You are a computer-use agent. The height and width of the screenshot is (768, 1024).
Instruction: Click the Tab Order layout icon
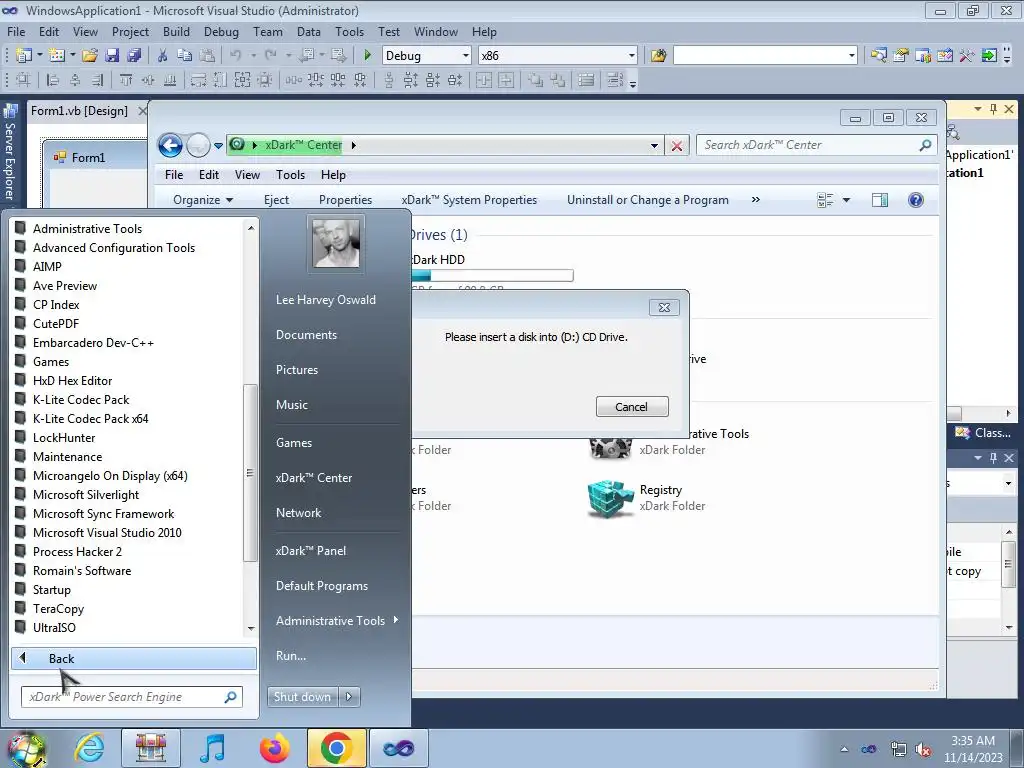[615, 80]
